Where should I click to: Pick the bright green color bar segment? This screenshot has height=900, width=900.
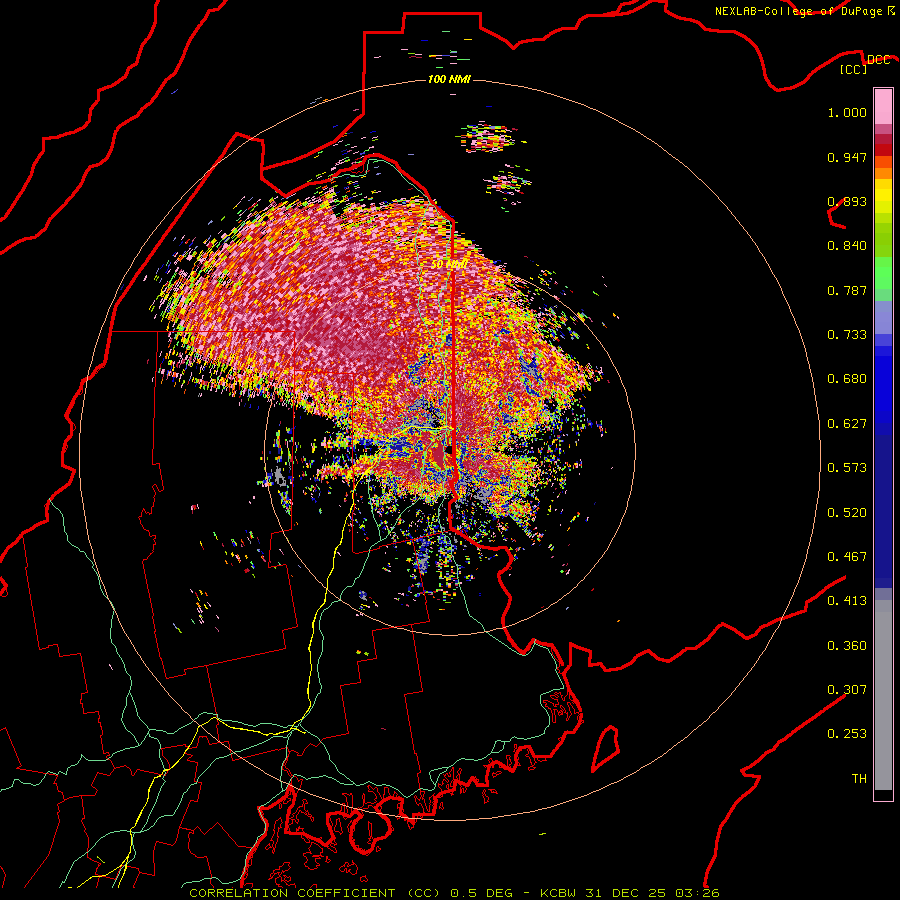883,272
